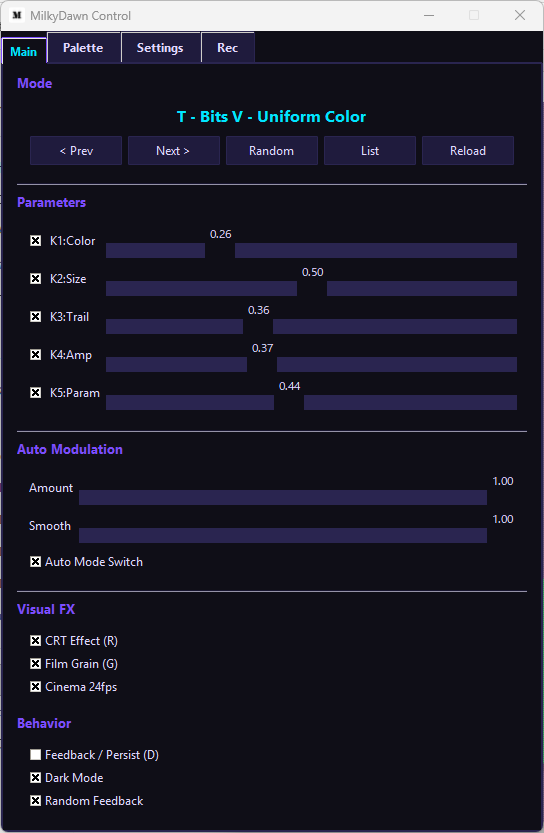Click the < Prev mode button

[76, 151]
